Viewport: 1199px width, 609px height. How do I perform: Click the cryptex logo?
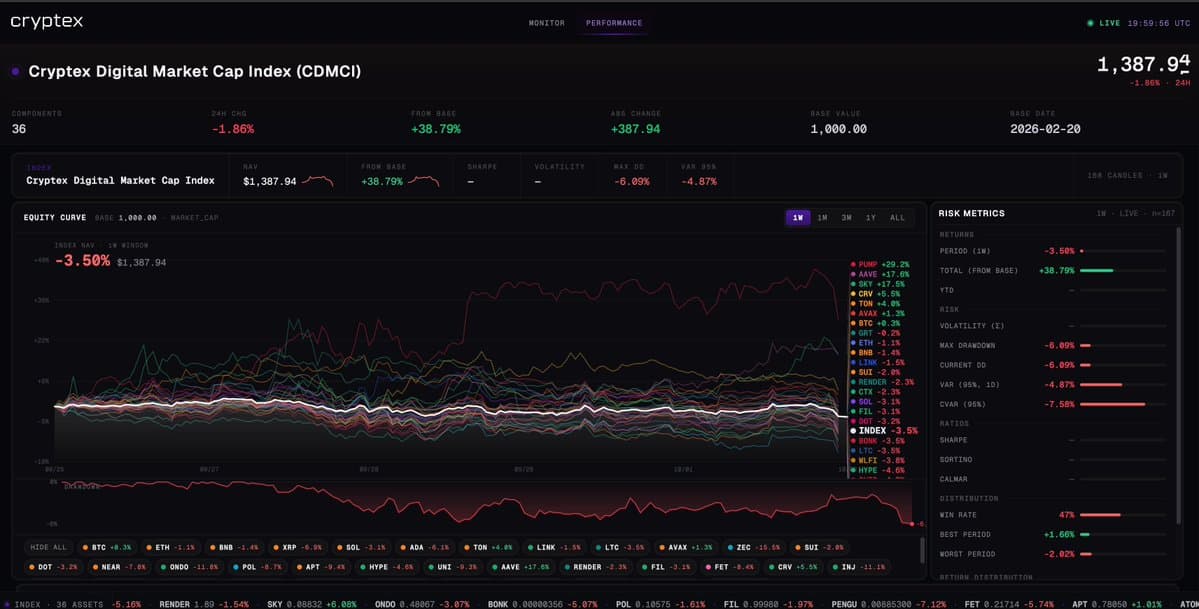[47, 21]
